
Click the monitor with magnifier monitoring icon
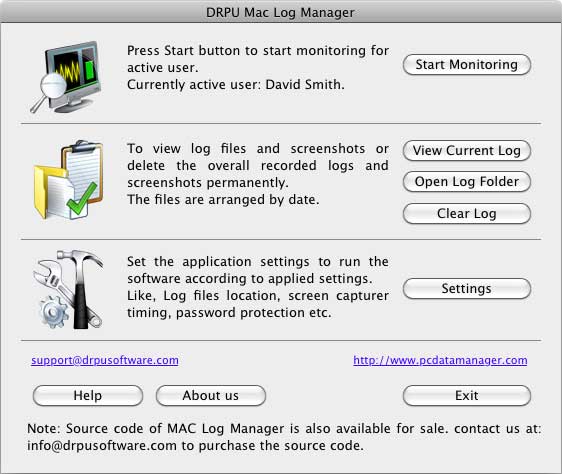coord(66,76)
